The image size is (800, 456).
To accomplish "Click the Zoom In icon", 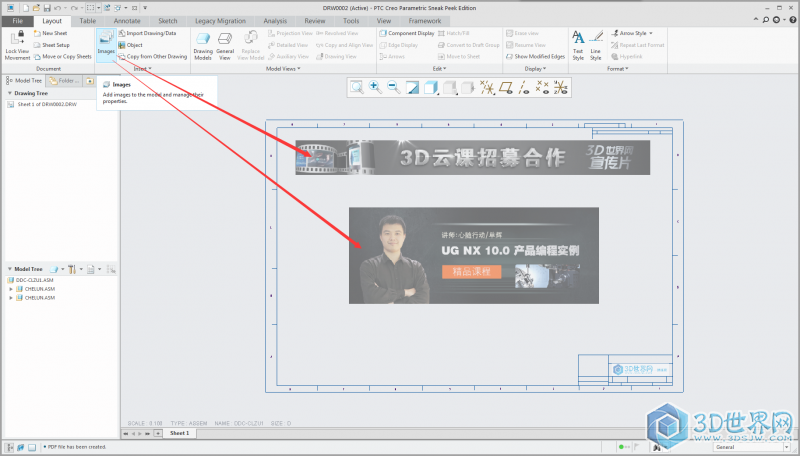I will [376, 88].
